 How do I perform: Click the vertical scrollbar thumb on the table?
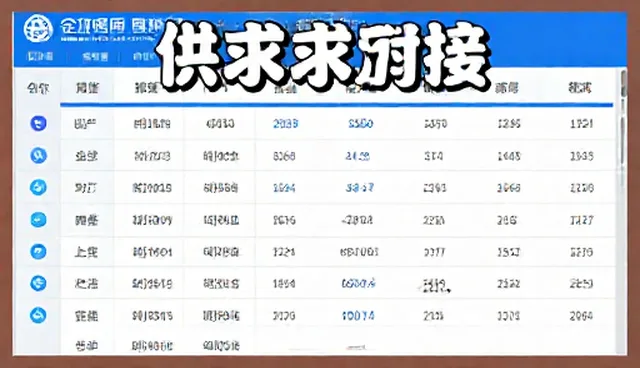(623, 84)
